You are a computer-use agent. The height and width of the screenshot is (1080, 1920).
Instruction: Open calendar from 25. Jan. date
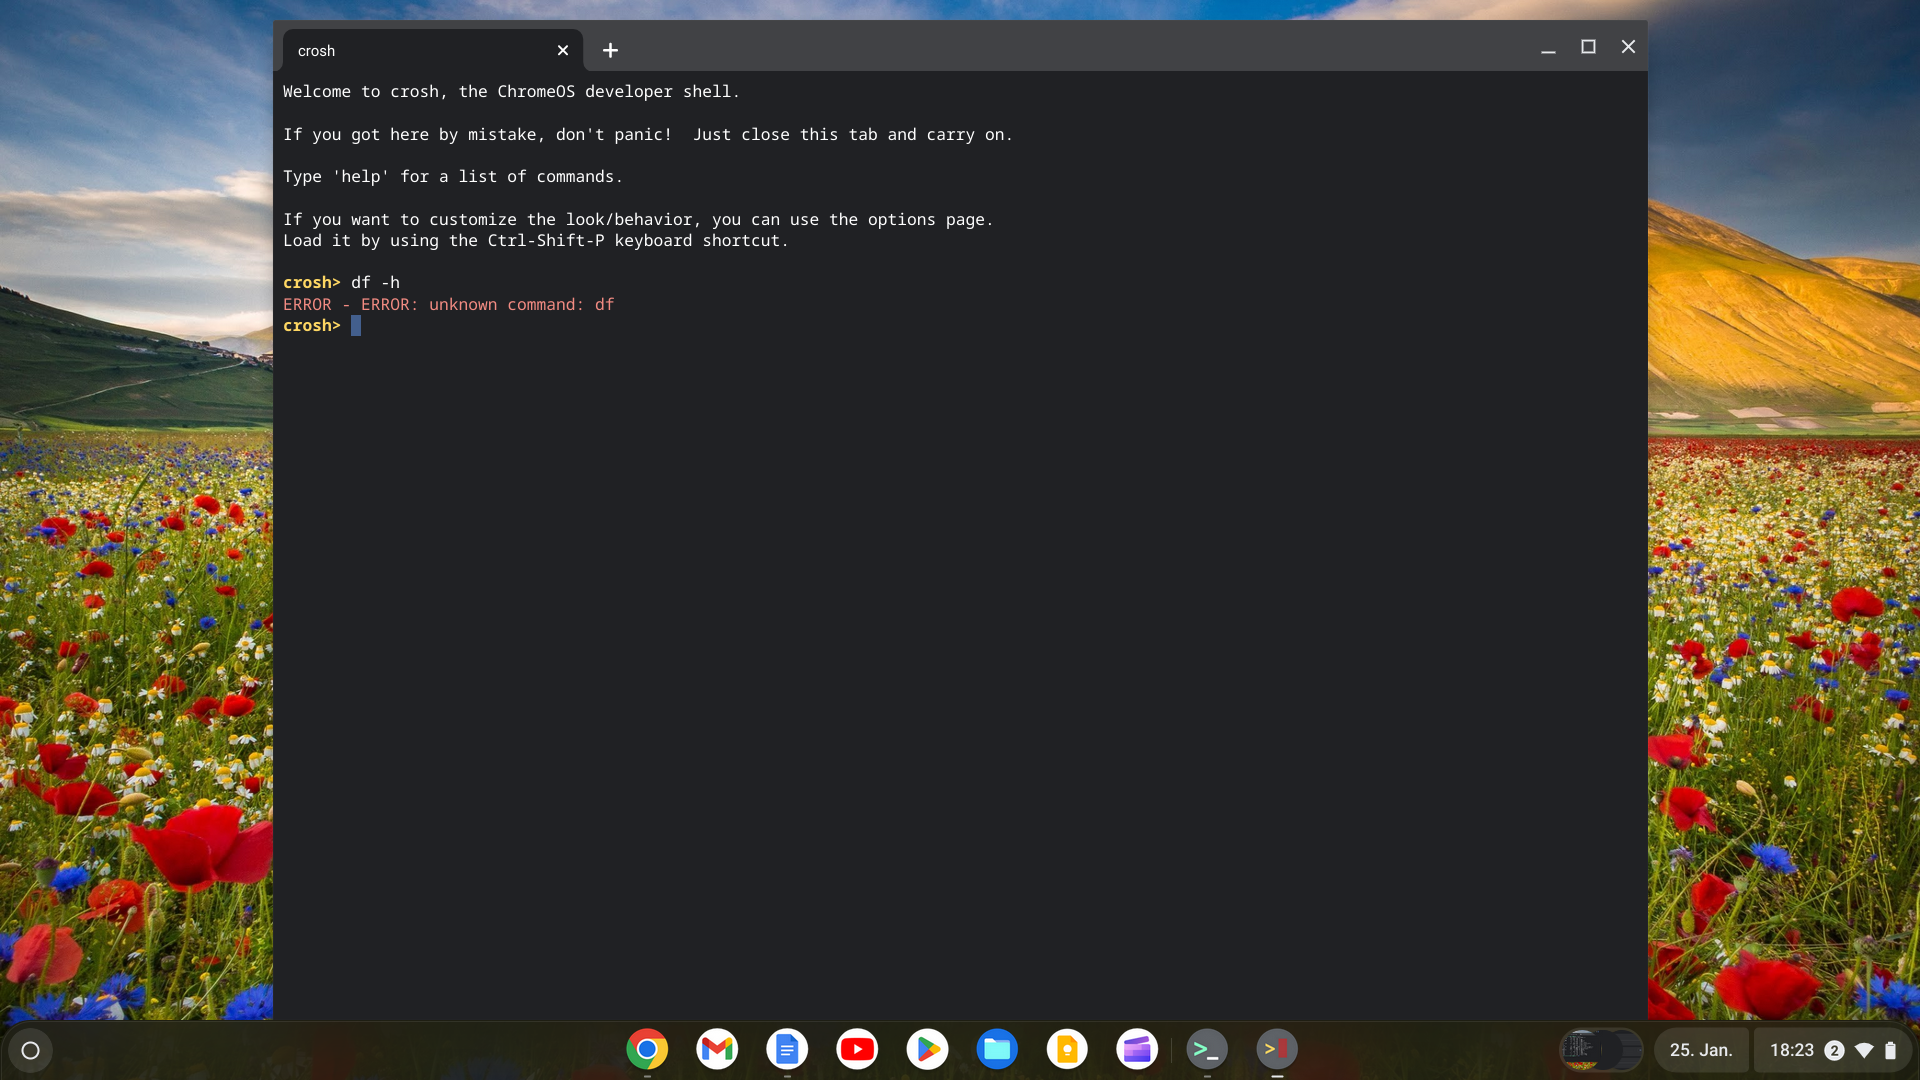[1700, 1050]
